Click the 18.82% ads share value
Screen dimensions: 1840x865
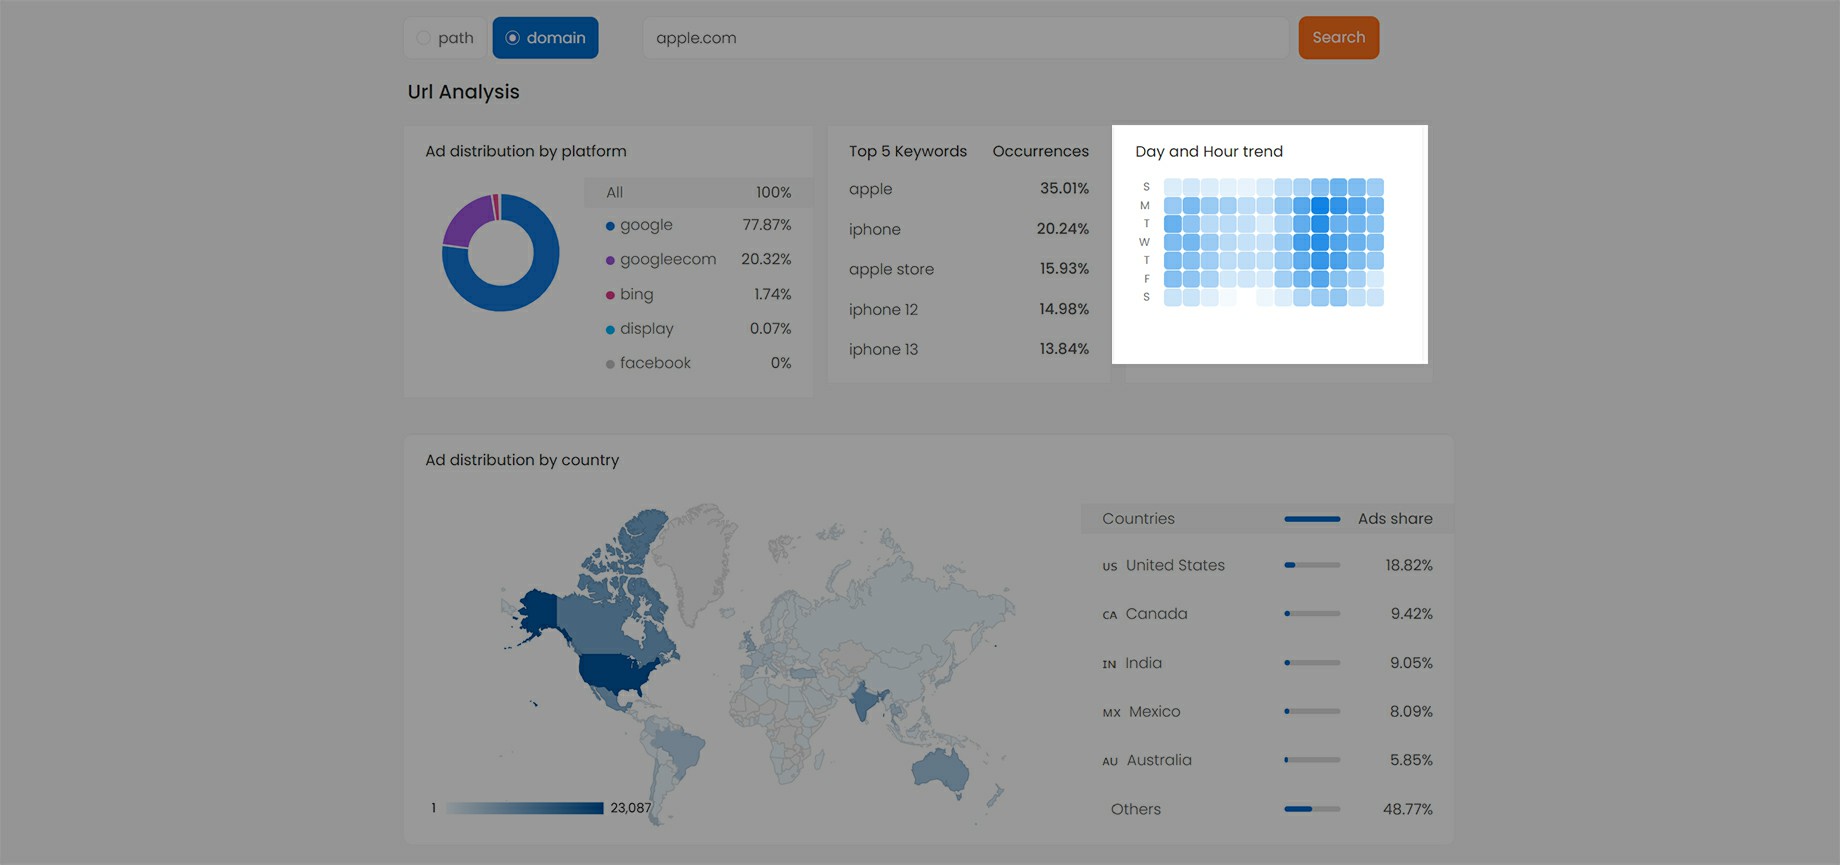click(1408, 566)
